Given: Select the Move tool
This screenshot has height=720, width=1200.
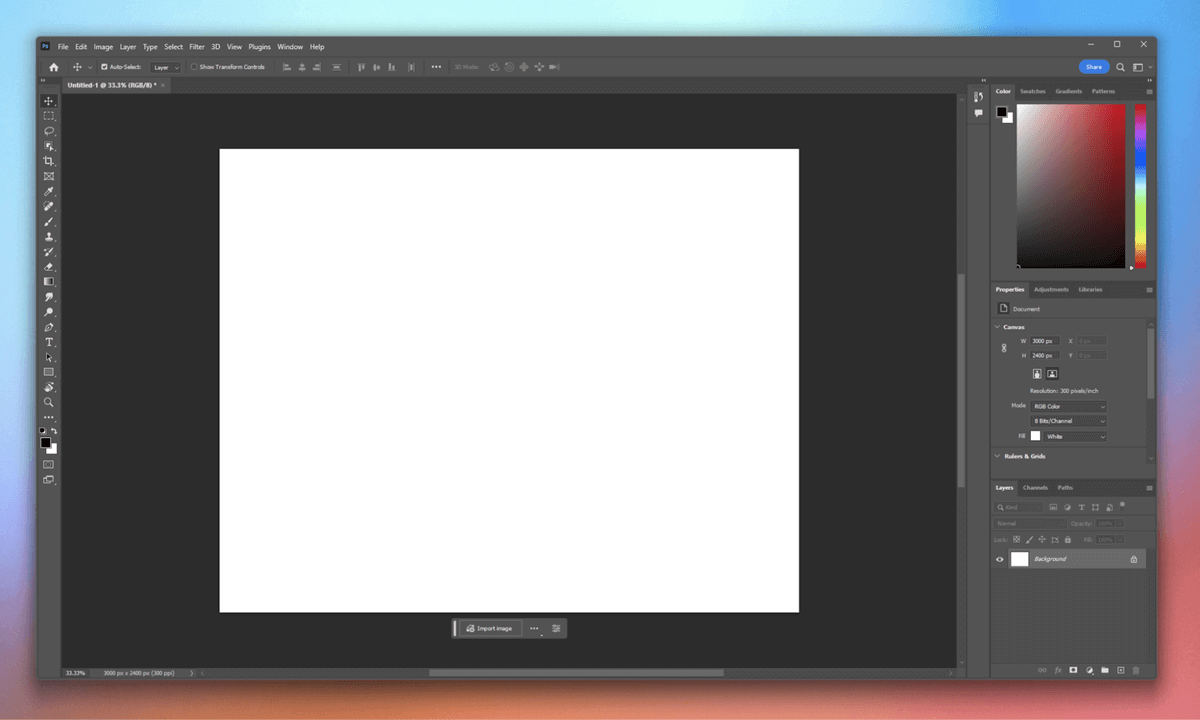Looking at the screenshot, I should pos(48,101).
